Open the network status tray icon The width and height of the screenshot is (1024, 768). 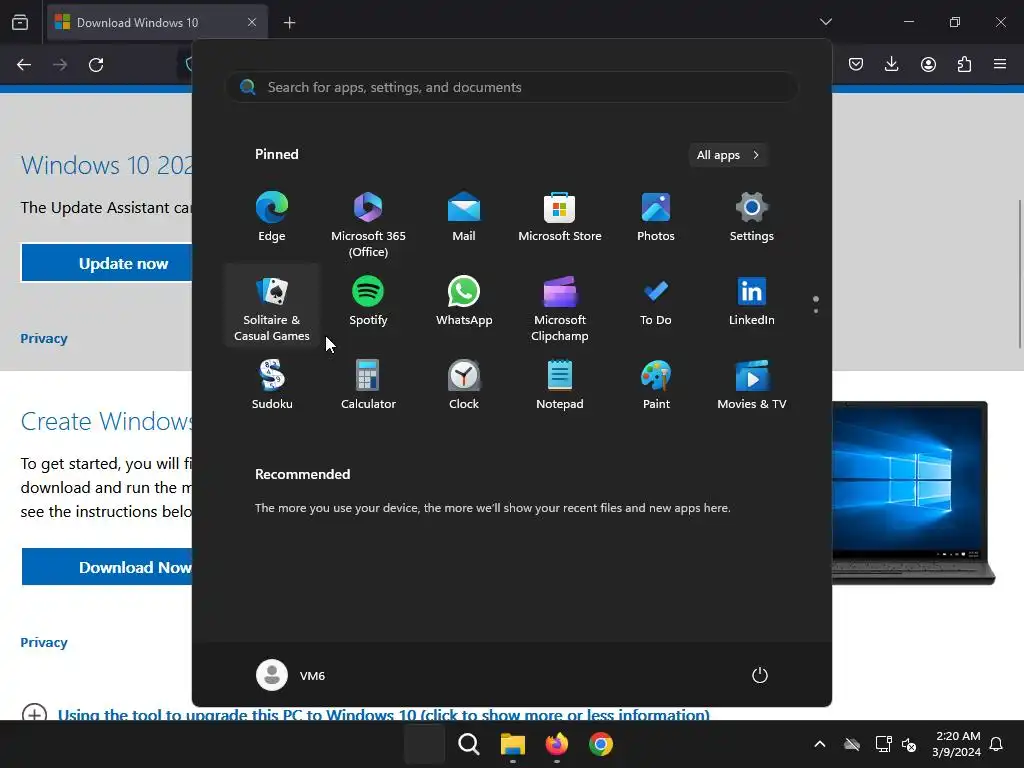[883, 744]
